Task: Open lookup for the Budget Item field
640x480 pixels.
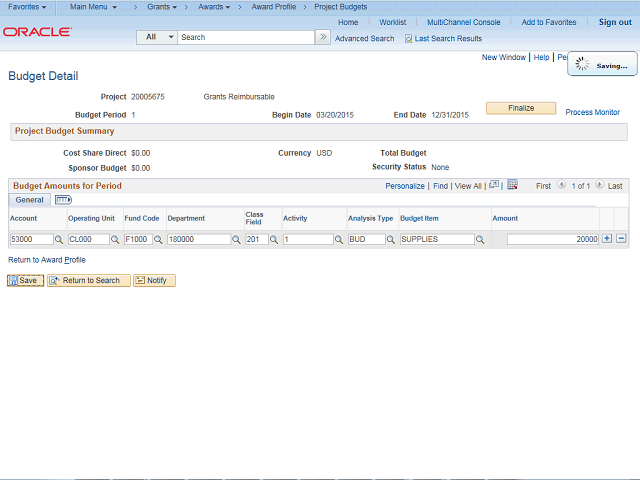Action: (x=480, y=240)
